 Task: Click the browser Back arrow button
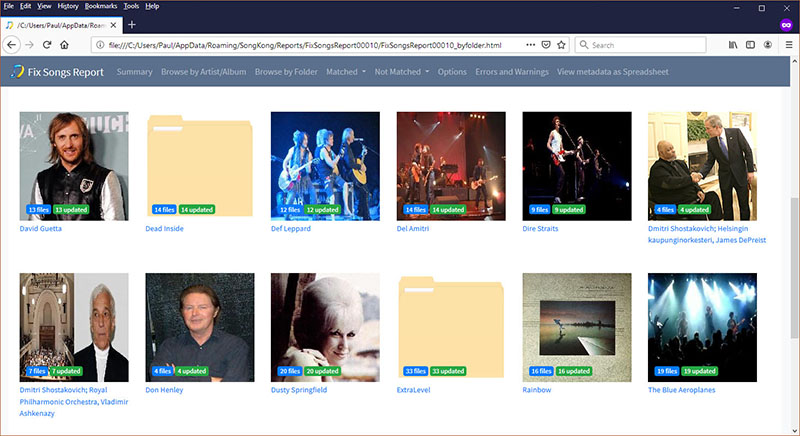click(x=11, y=45)
